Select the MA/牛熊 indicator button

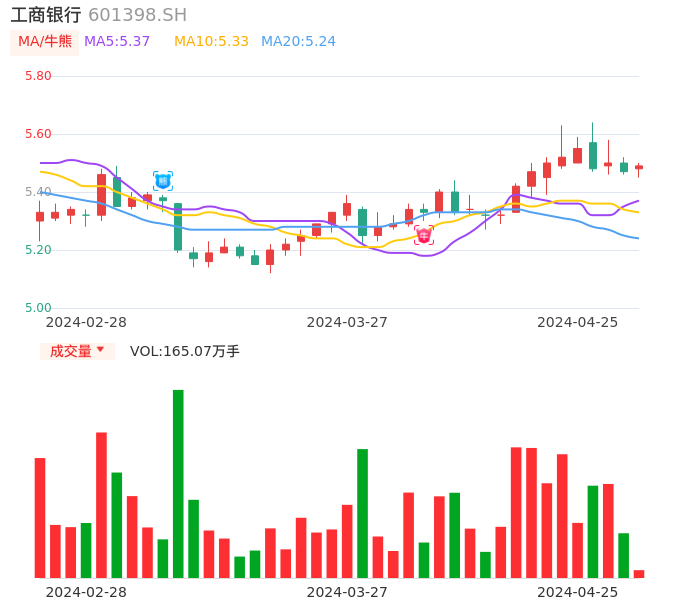point(45,42)
